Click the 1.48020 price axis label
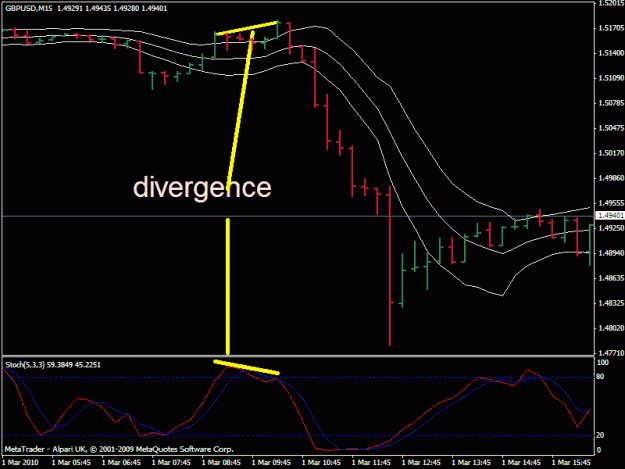625x469 pixels. (x=611, y=328)
